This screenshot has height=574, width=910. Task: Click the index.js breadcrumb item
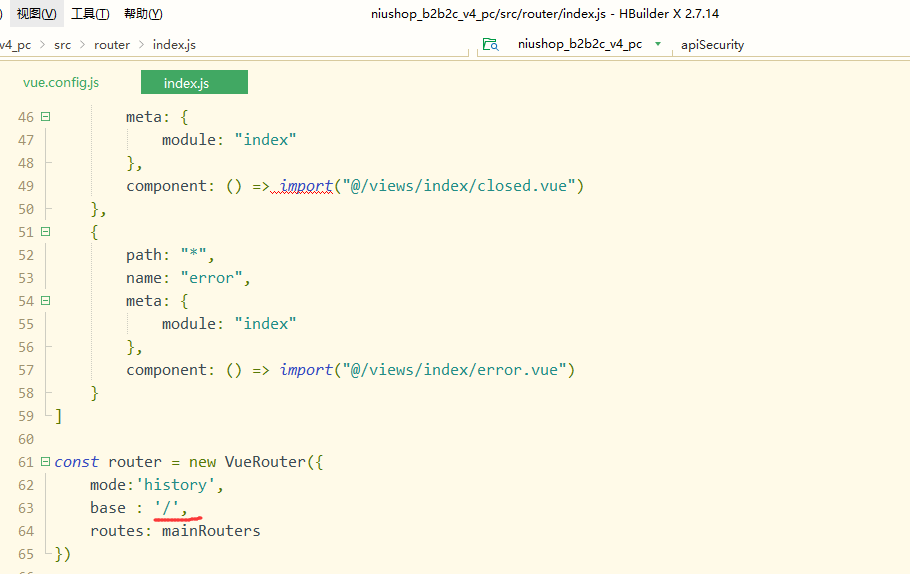pyautogui.click(x=175, y=44)
